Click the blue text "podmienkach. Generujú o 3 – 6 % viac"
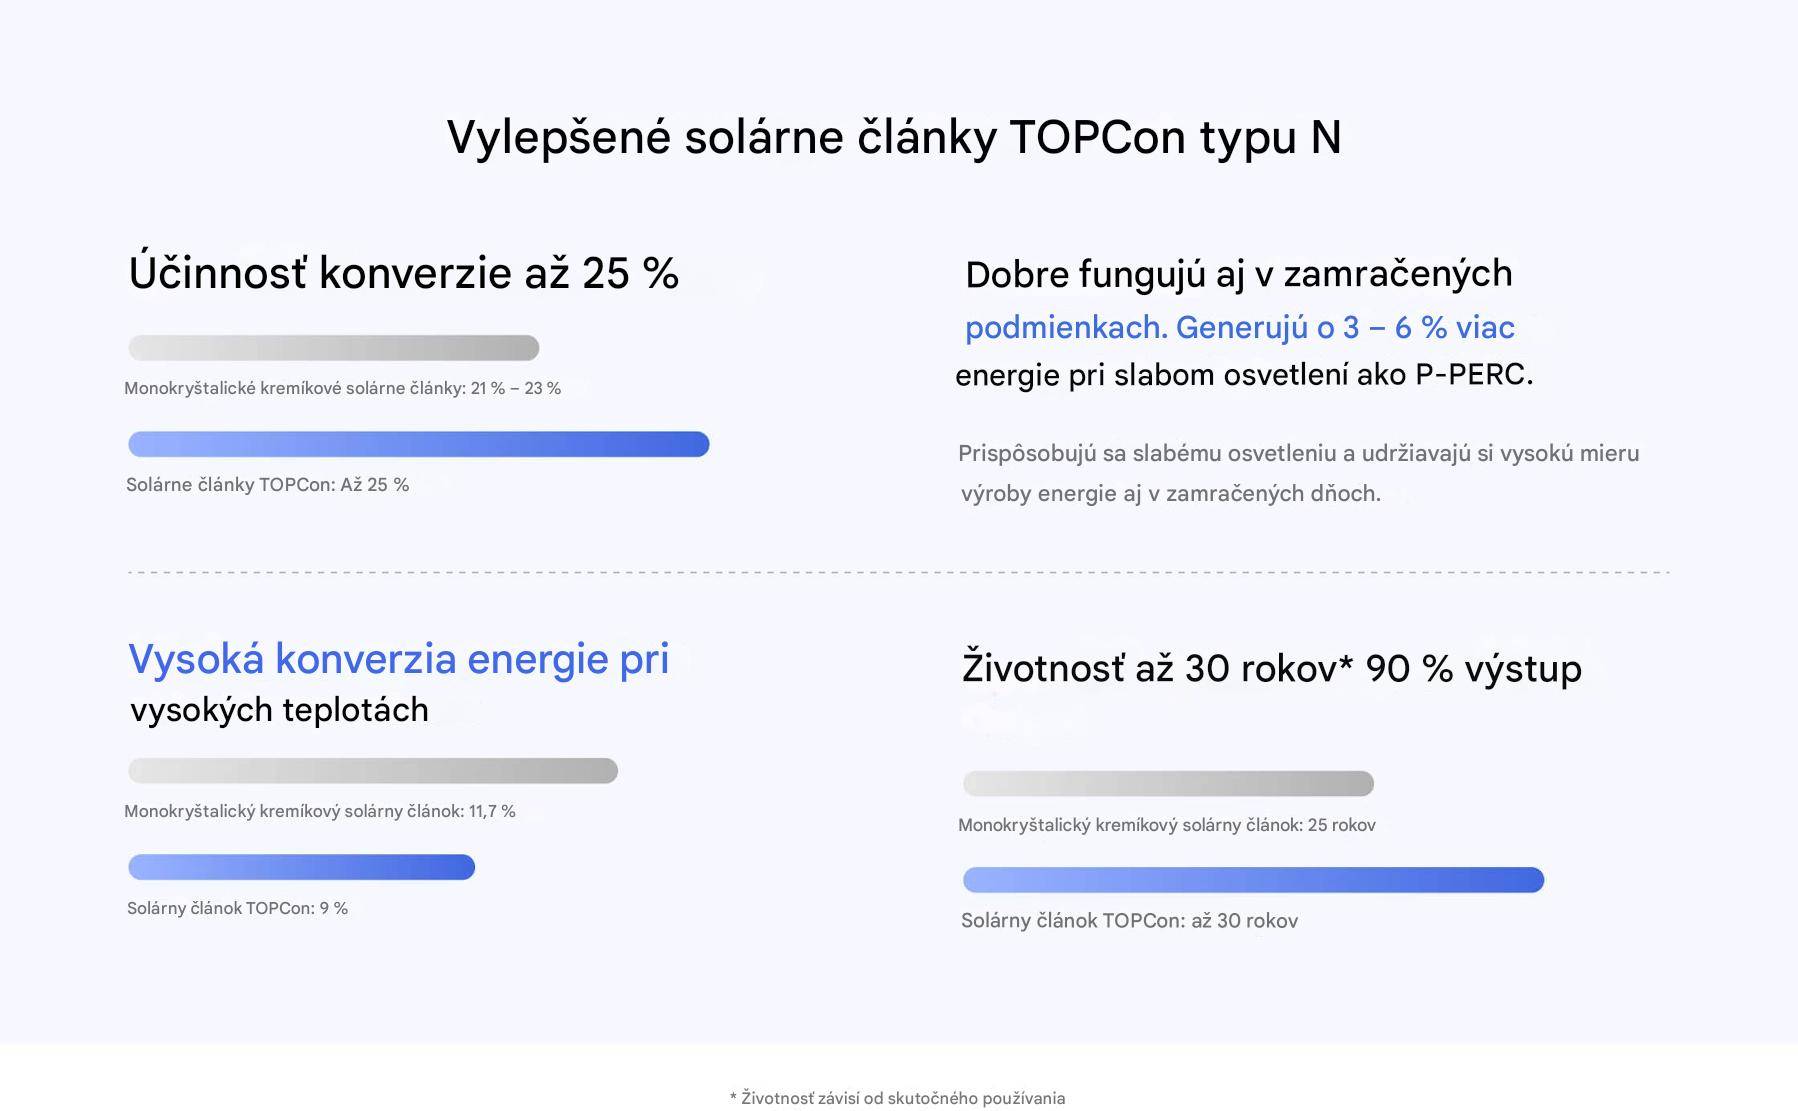The image size is (1798, 1111). [1240, 328]
